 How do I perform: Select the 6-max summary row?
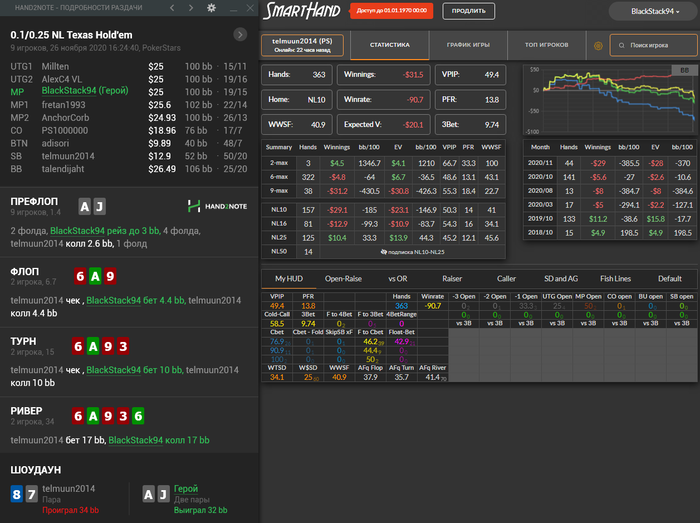tap(383, 177)
